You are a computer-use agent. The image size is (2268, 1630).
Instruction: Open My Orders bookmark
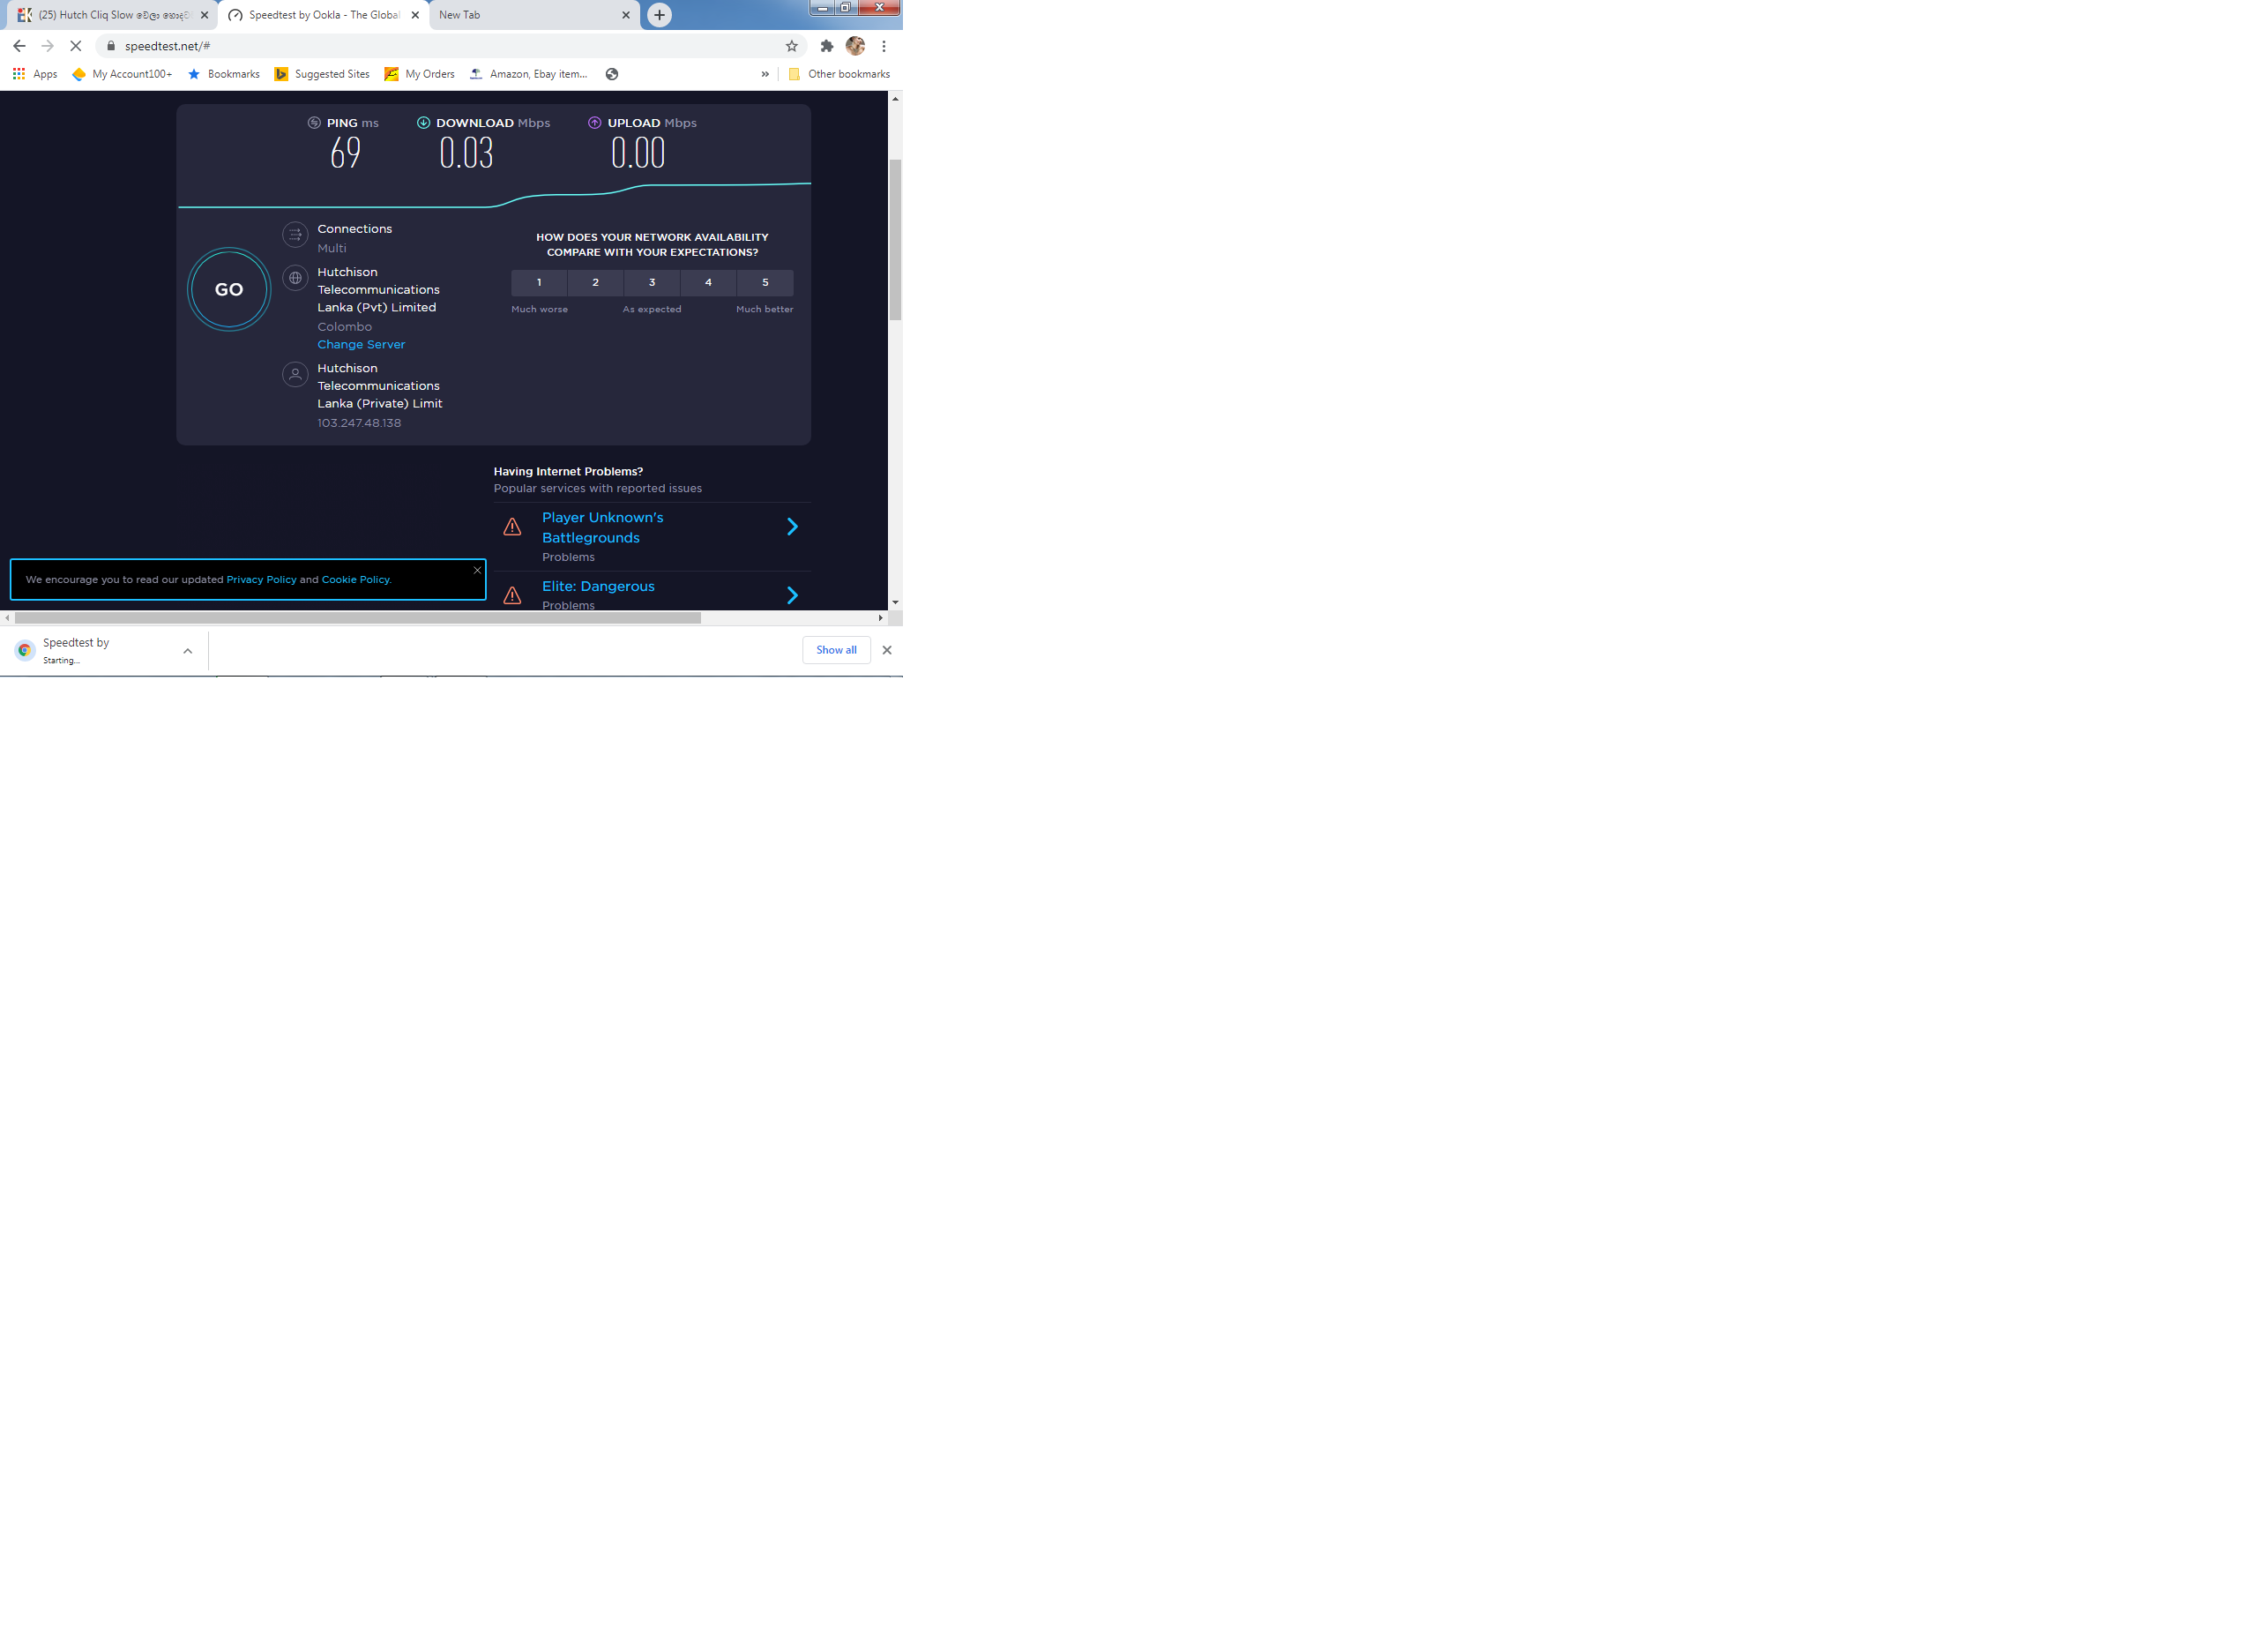coord(420,74)
